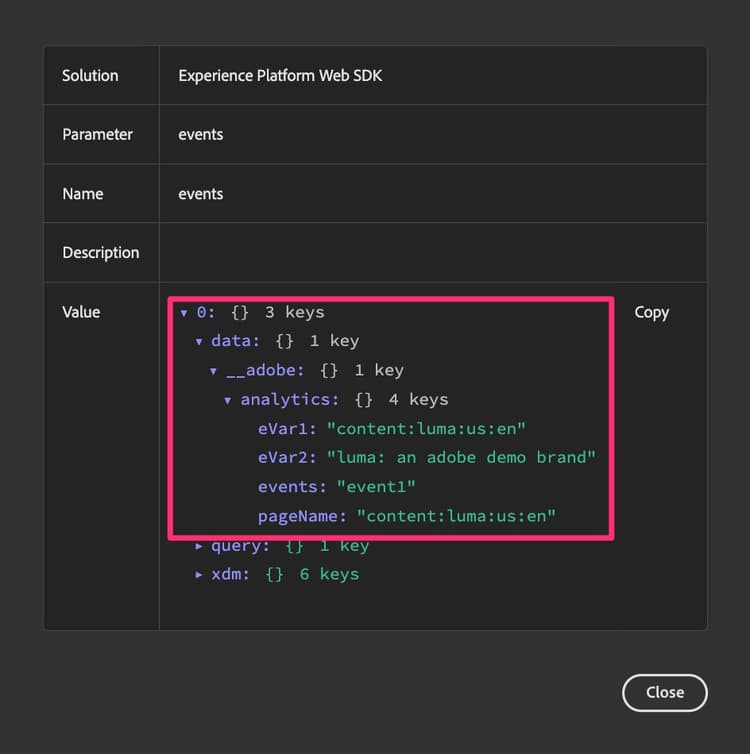The width and height of the screenshot is (750, 754).
Task: Select the __adobe key label
Action: click(x=265, y=370)
